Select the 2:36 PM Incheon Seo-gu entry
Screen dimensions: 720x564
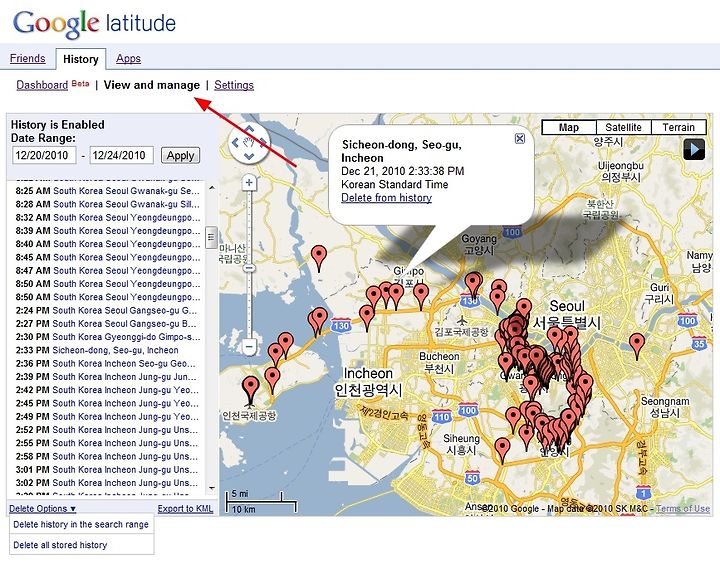tap(106, 363)
